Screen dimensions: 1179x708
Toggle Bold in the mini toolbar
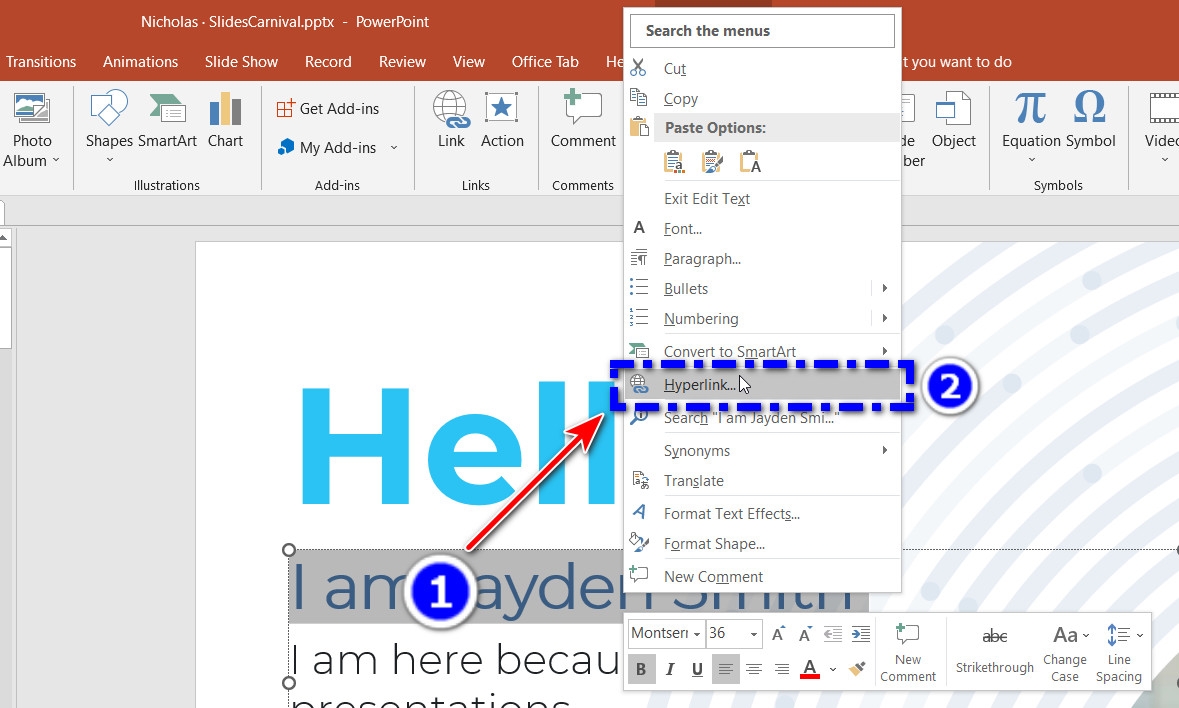pos(641,669)
